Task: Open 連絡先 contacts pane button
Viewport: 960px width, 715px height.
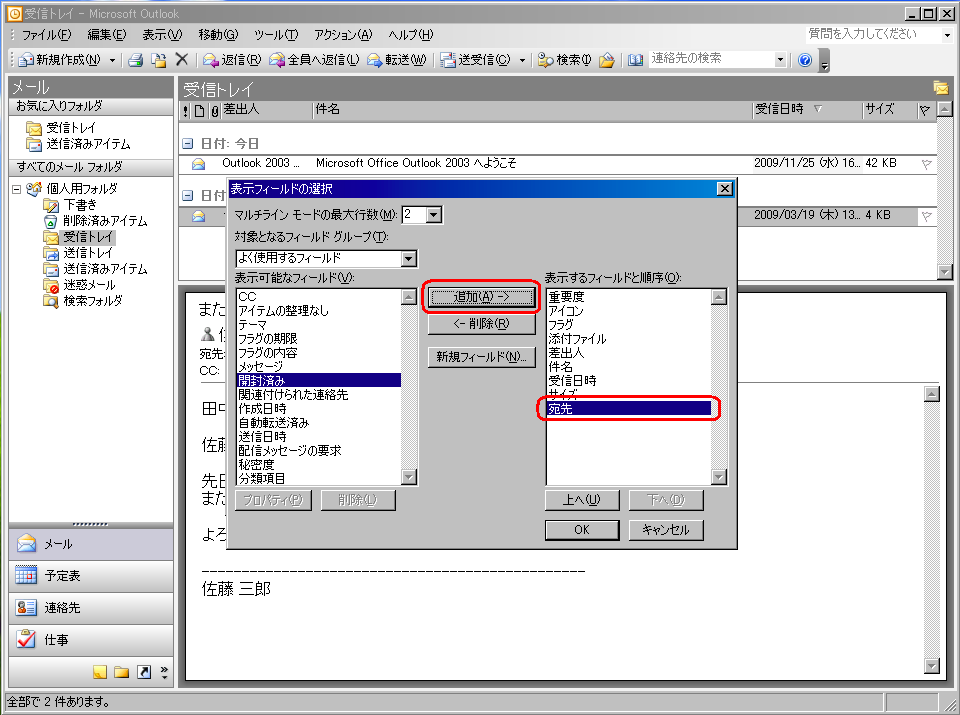Action: click(x=91, y=608)
